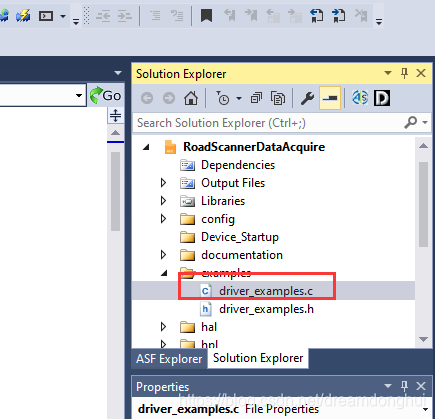Open dropdown arrow beside pending changes filter
435x419 pixels.
pyautogui.click(x=239, y=98)
